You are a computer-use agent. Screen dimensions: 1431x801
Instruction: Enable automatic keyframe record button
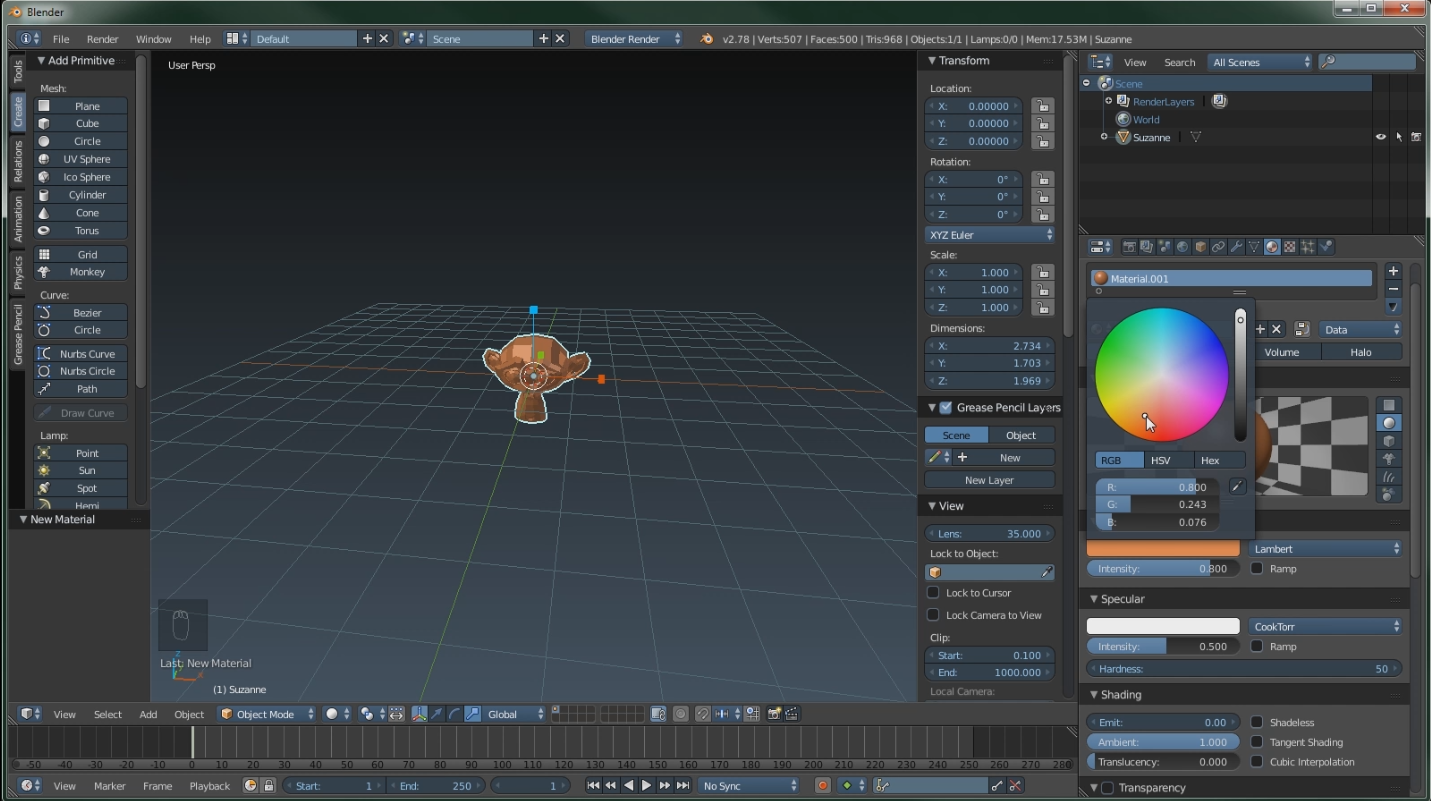click(823, 786)
